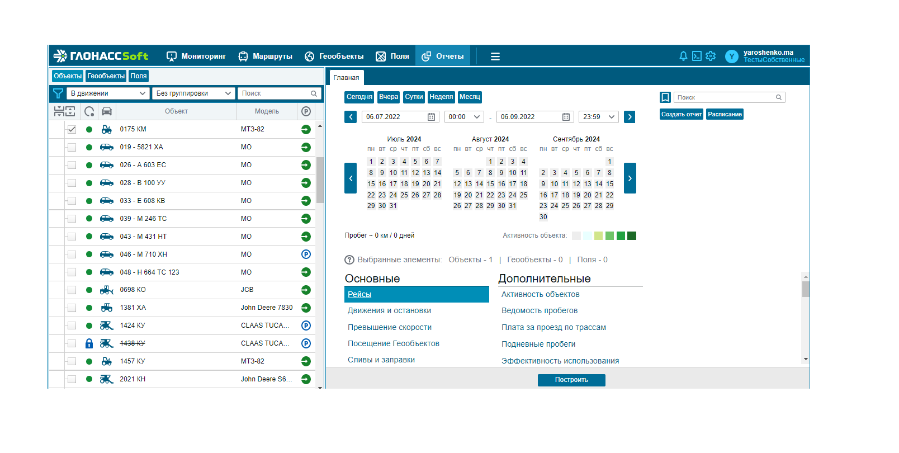
Task: Switch to the Геообъекты tab in left panel
Action: click(105, 75)
